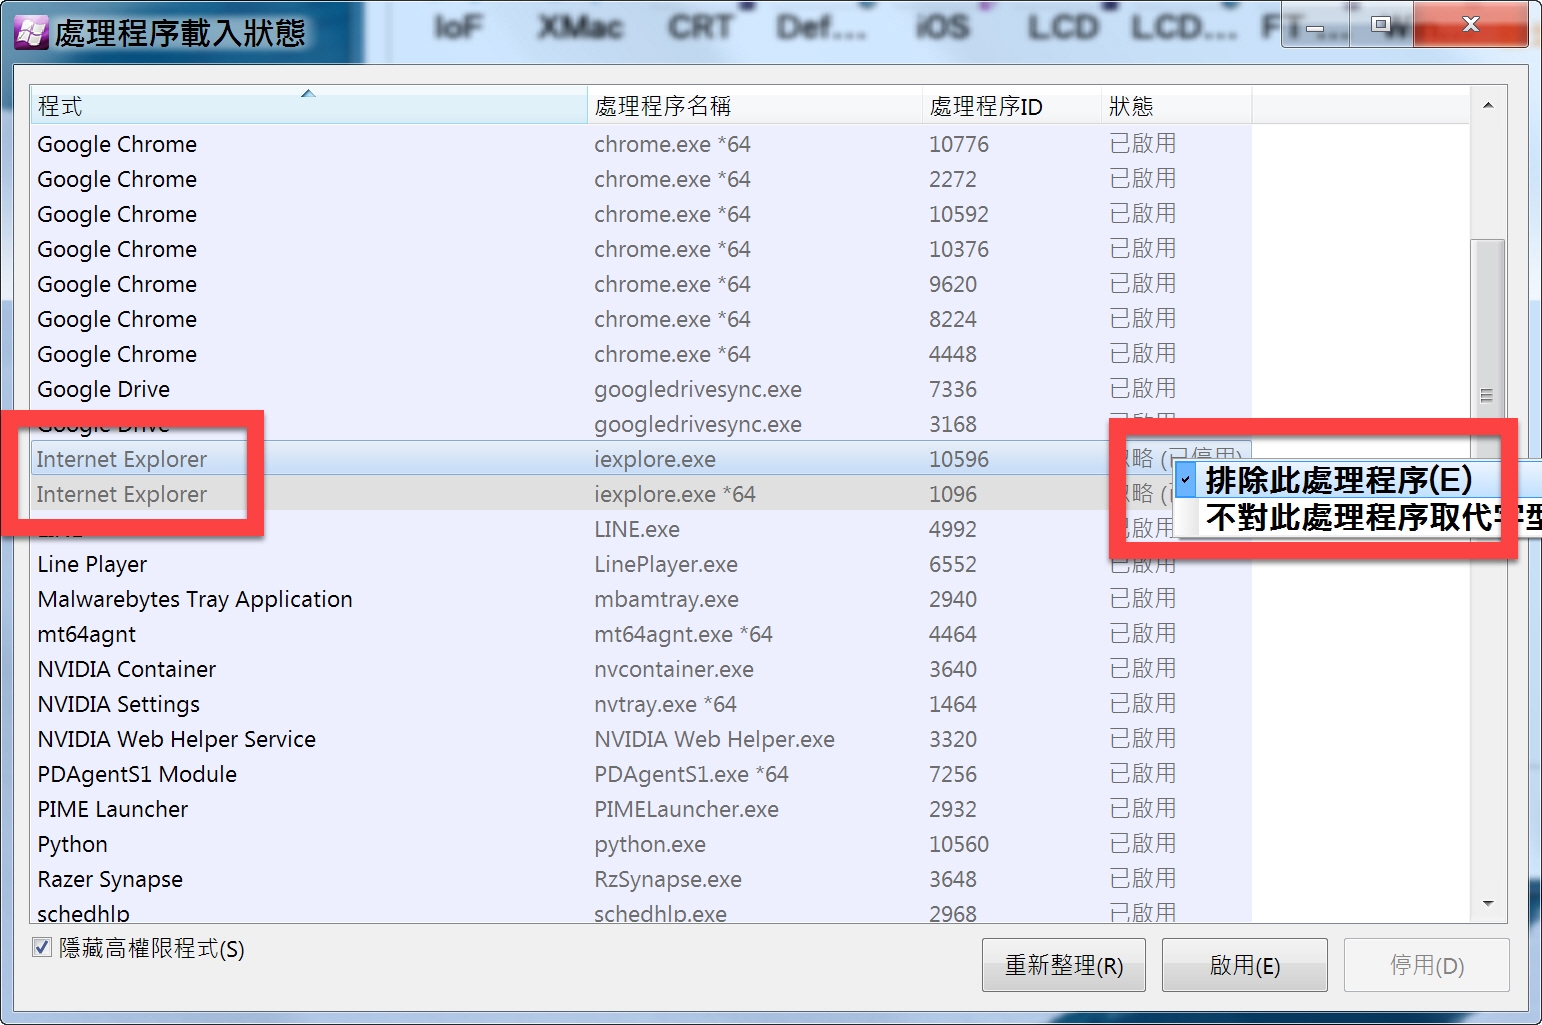The width and height of the screenshot is (1542, 1025).
Task: Toggle the 隱藏高權限程式(S) checkbox
Action: (x=42, y=947)
